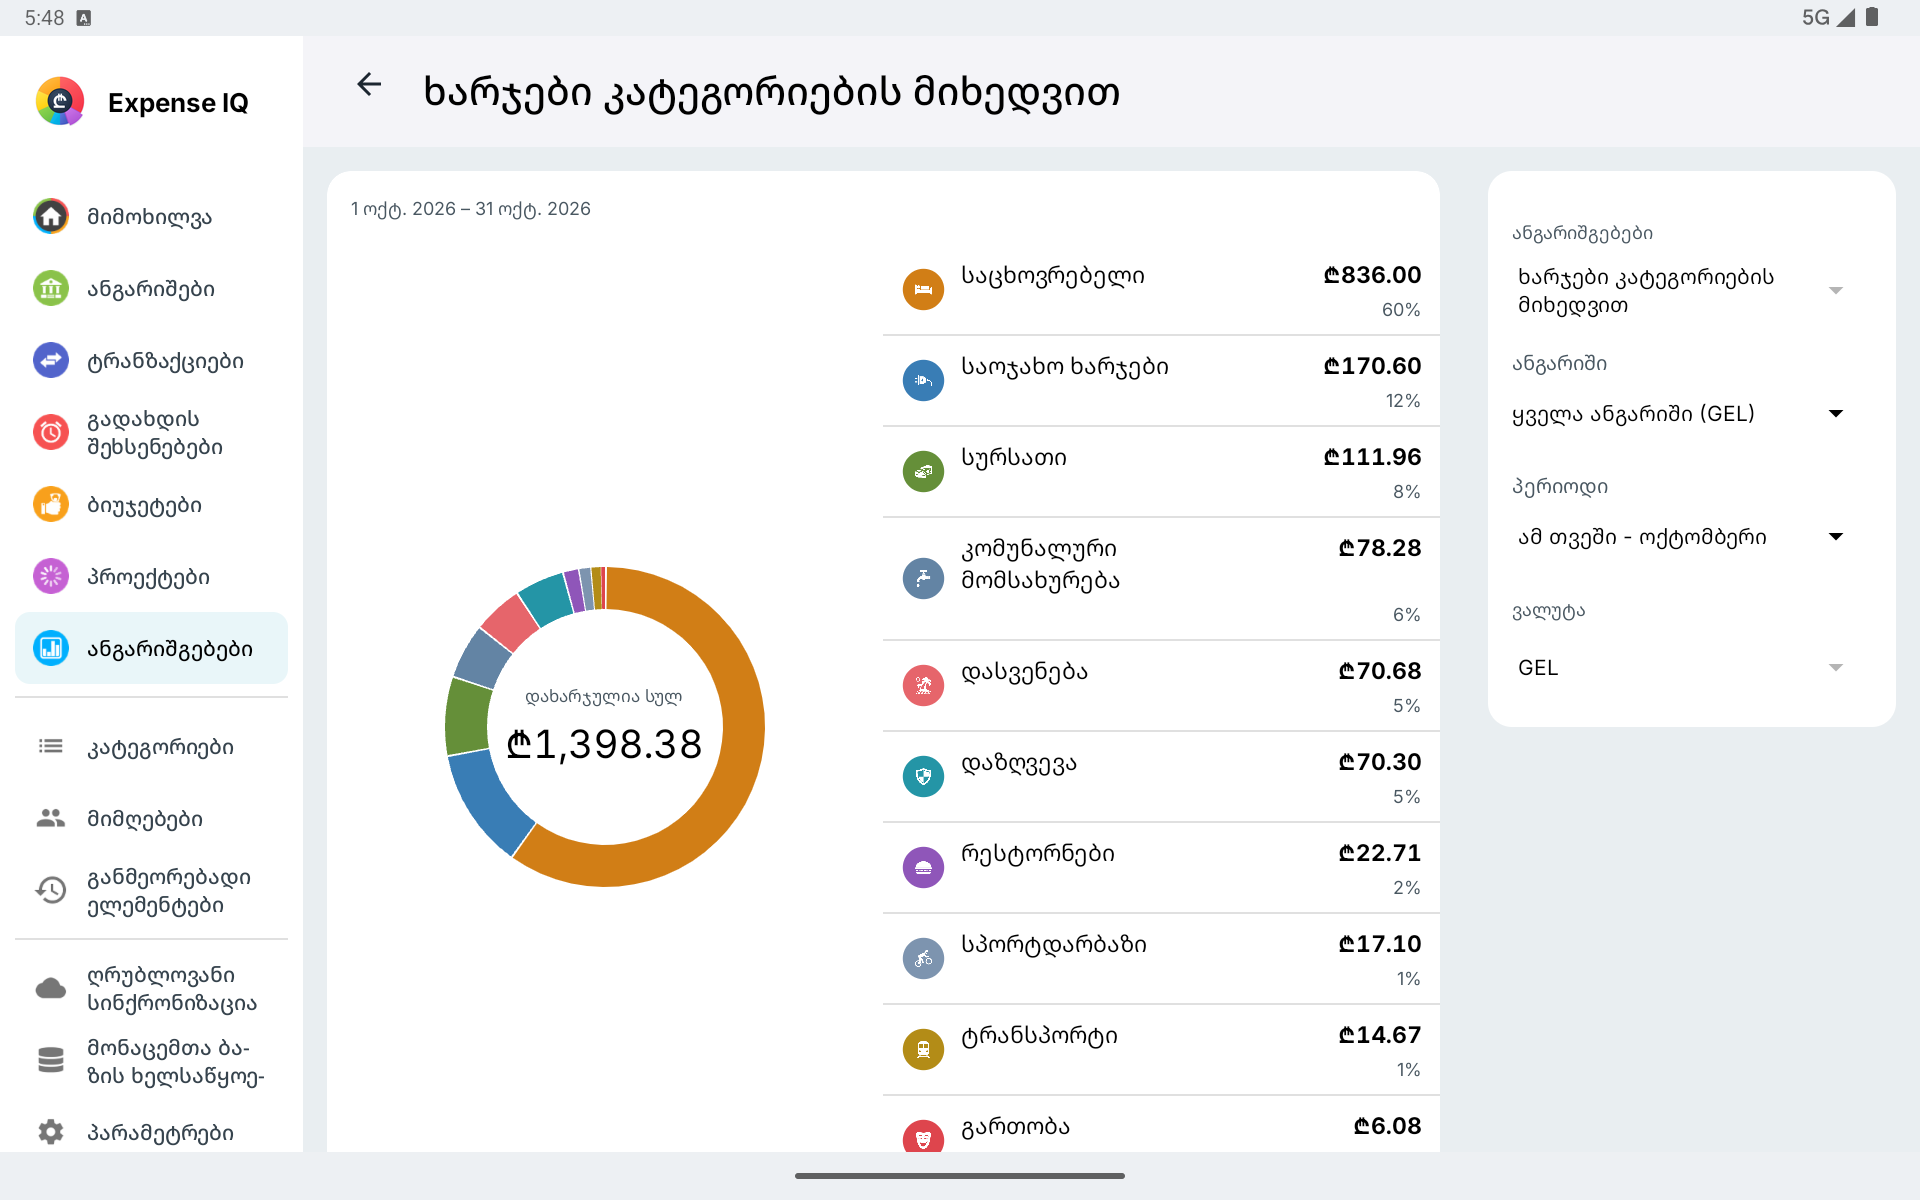Image resolution: width=1920 pixels, height=1200 pixels.
Task: Select ბიუჯეტები in the sidebar
Action: (151, 504)
